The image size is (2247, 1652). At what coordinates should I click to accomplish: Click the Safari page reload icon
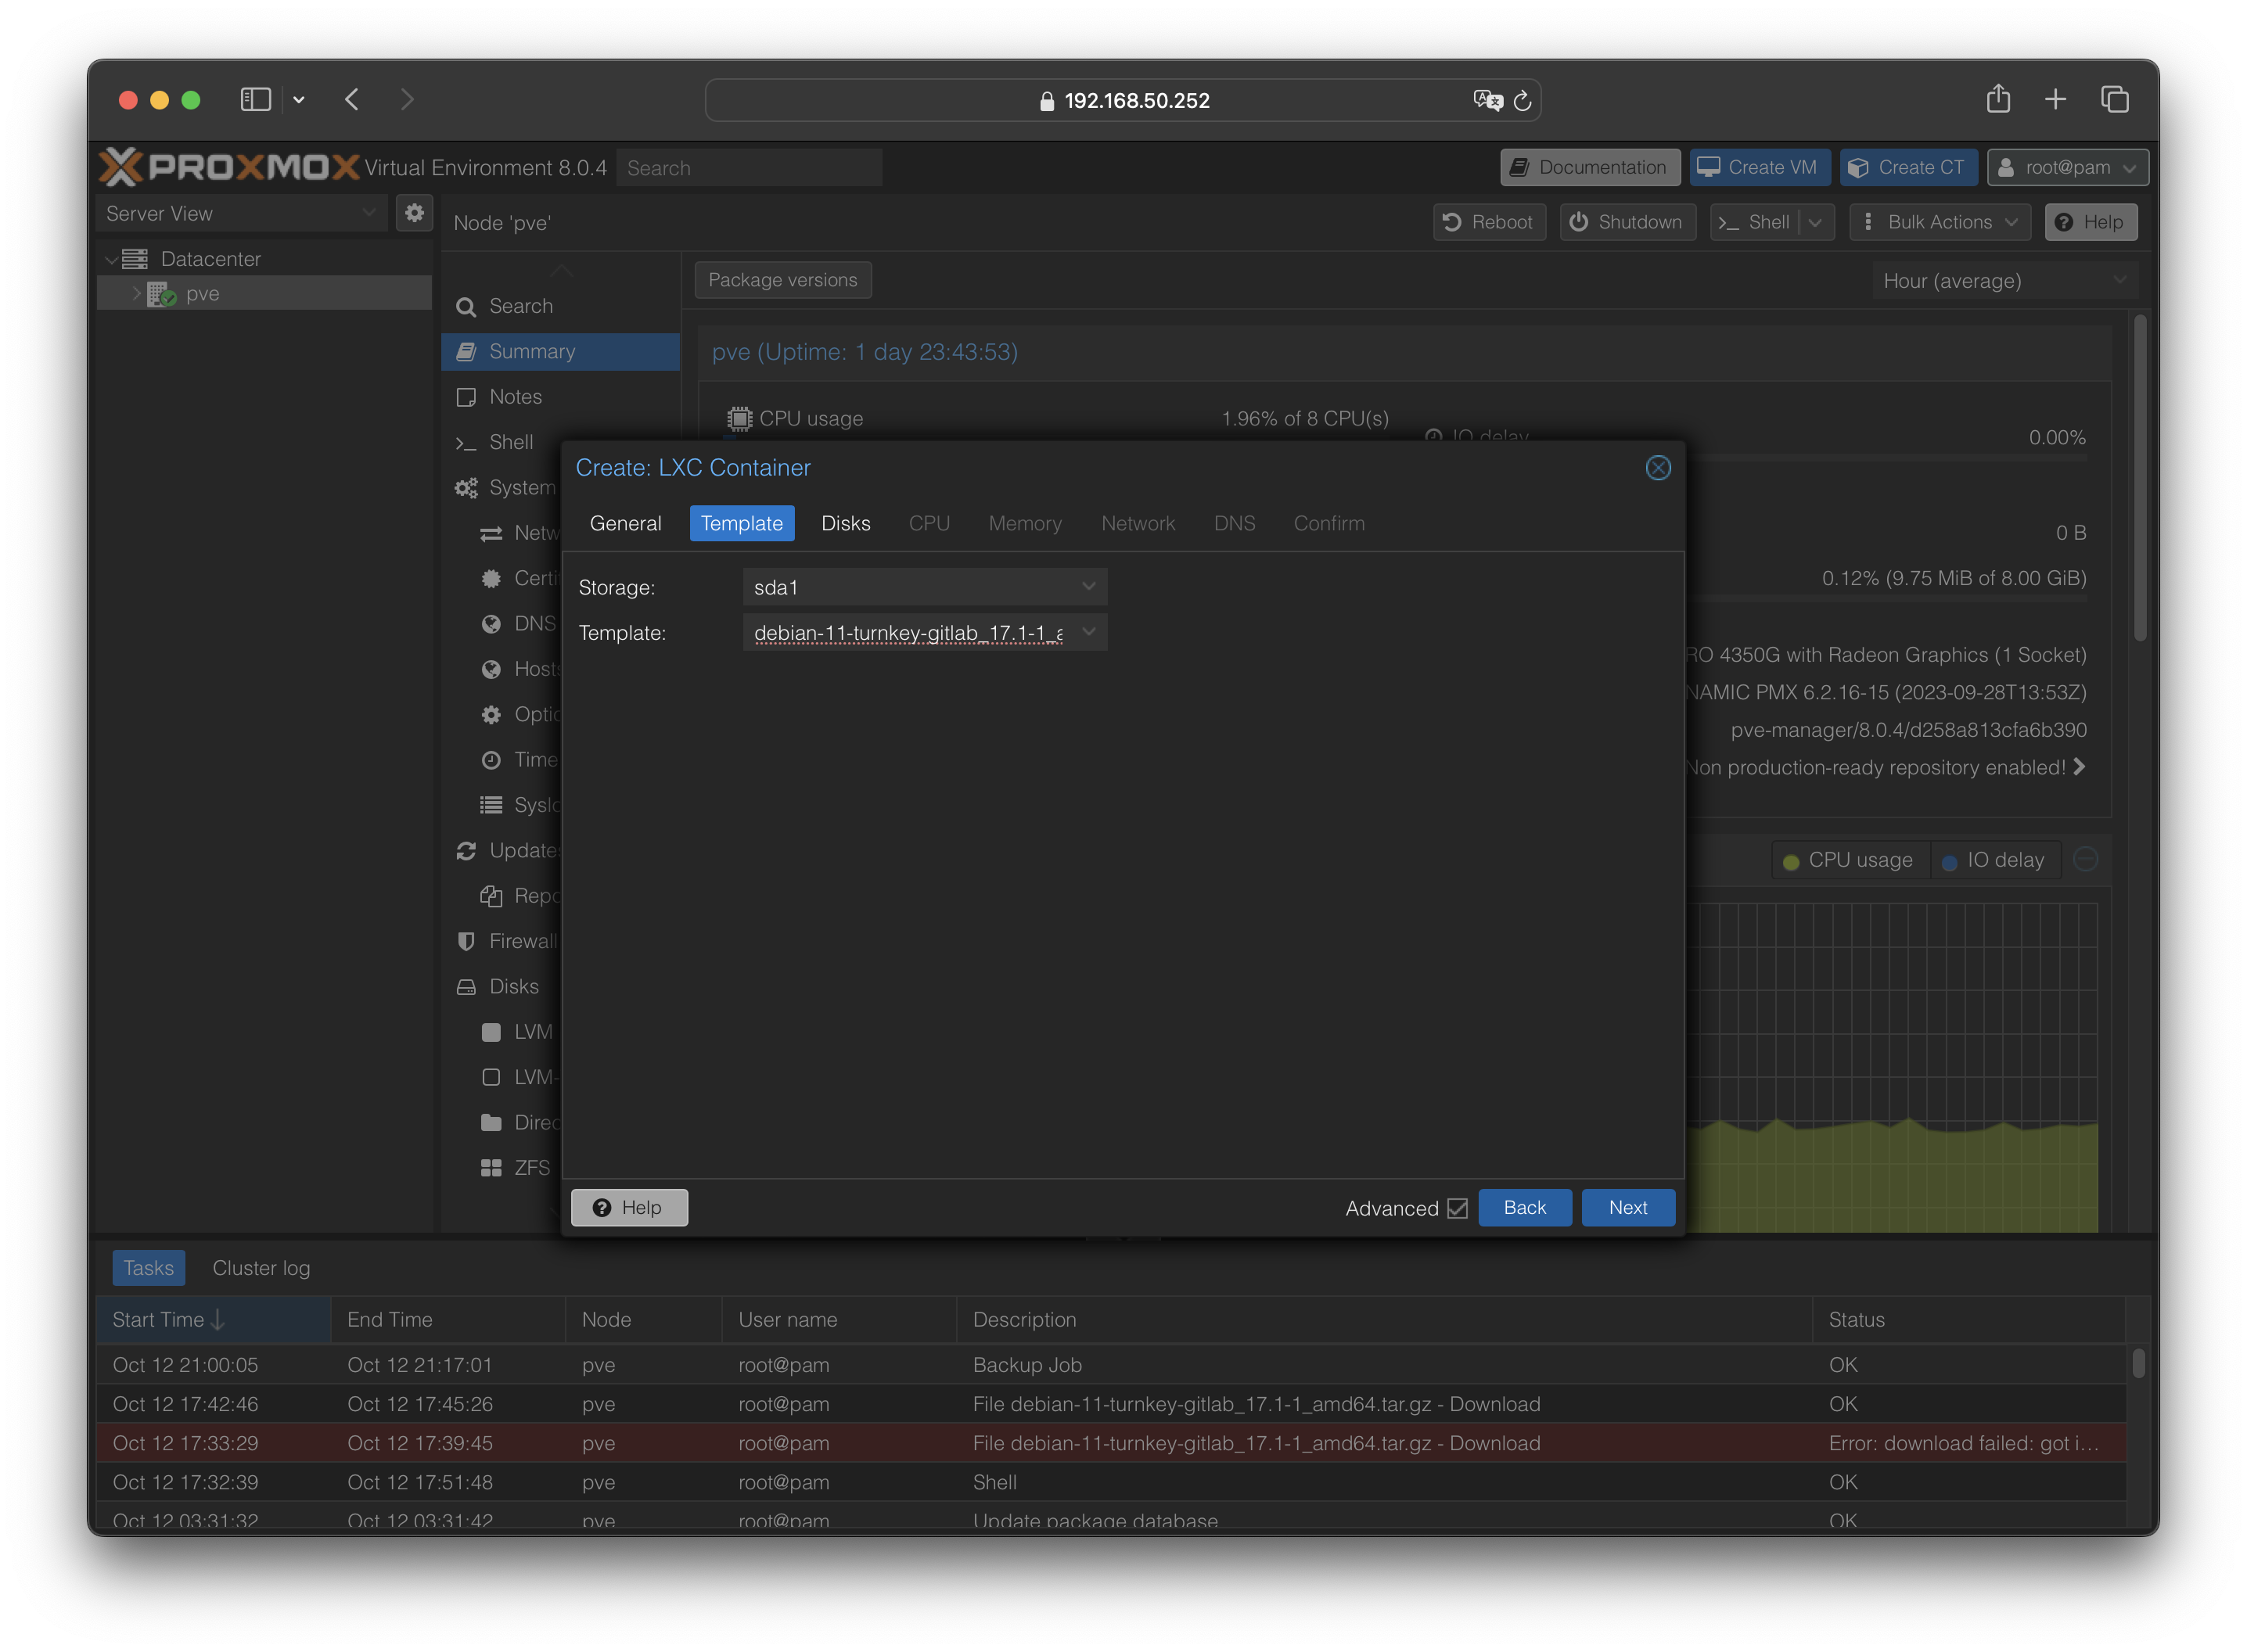click(x=1522, y=101)
